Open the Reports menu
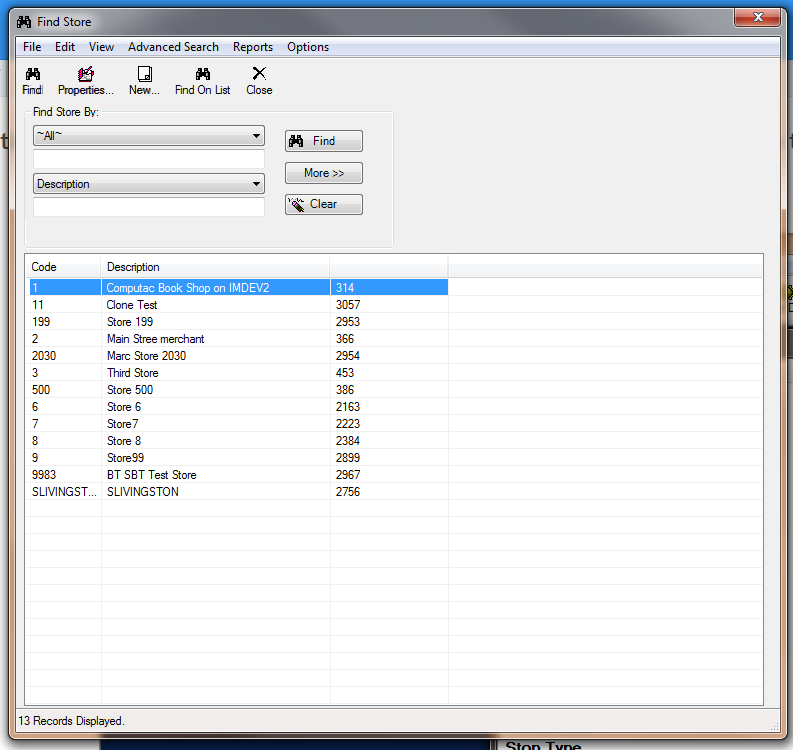Viewport: 793px width, 750px height. pos(253,47)
